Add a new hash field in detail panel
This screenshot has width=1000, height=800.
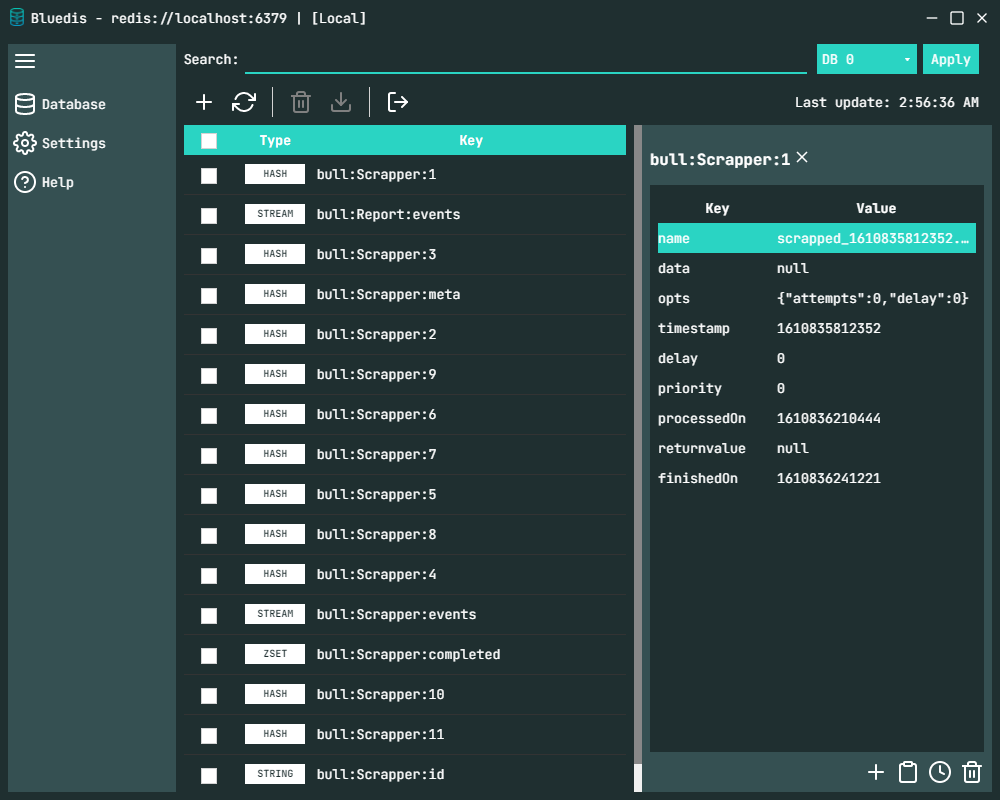pos(876,771)
